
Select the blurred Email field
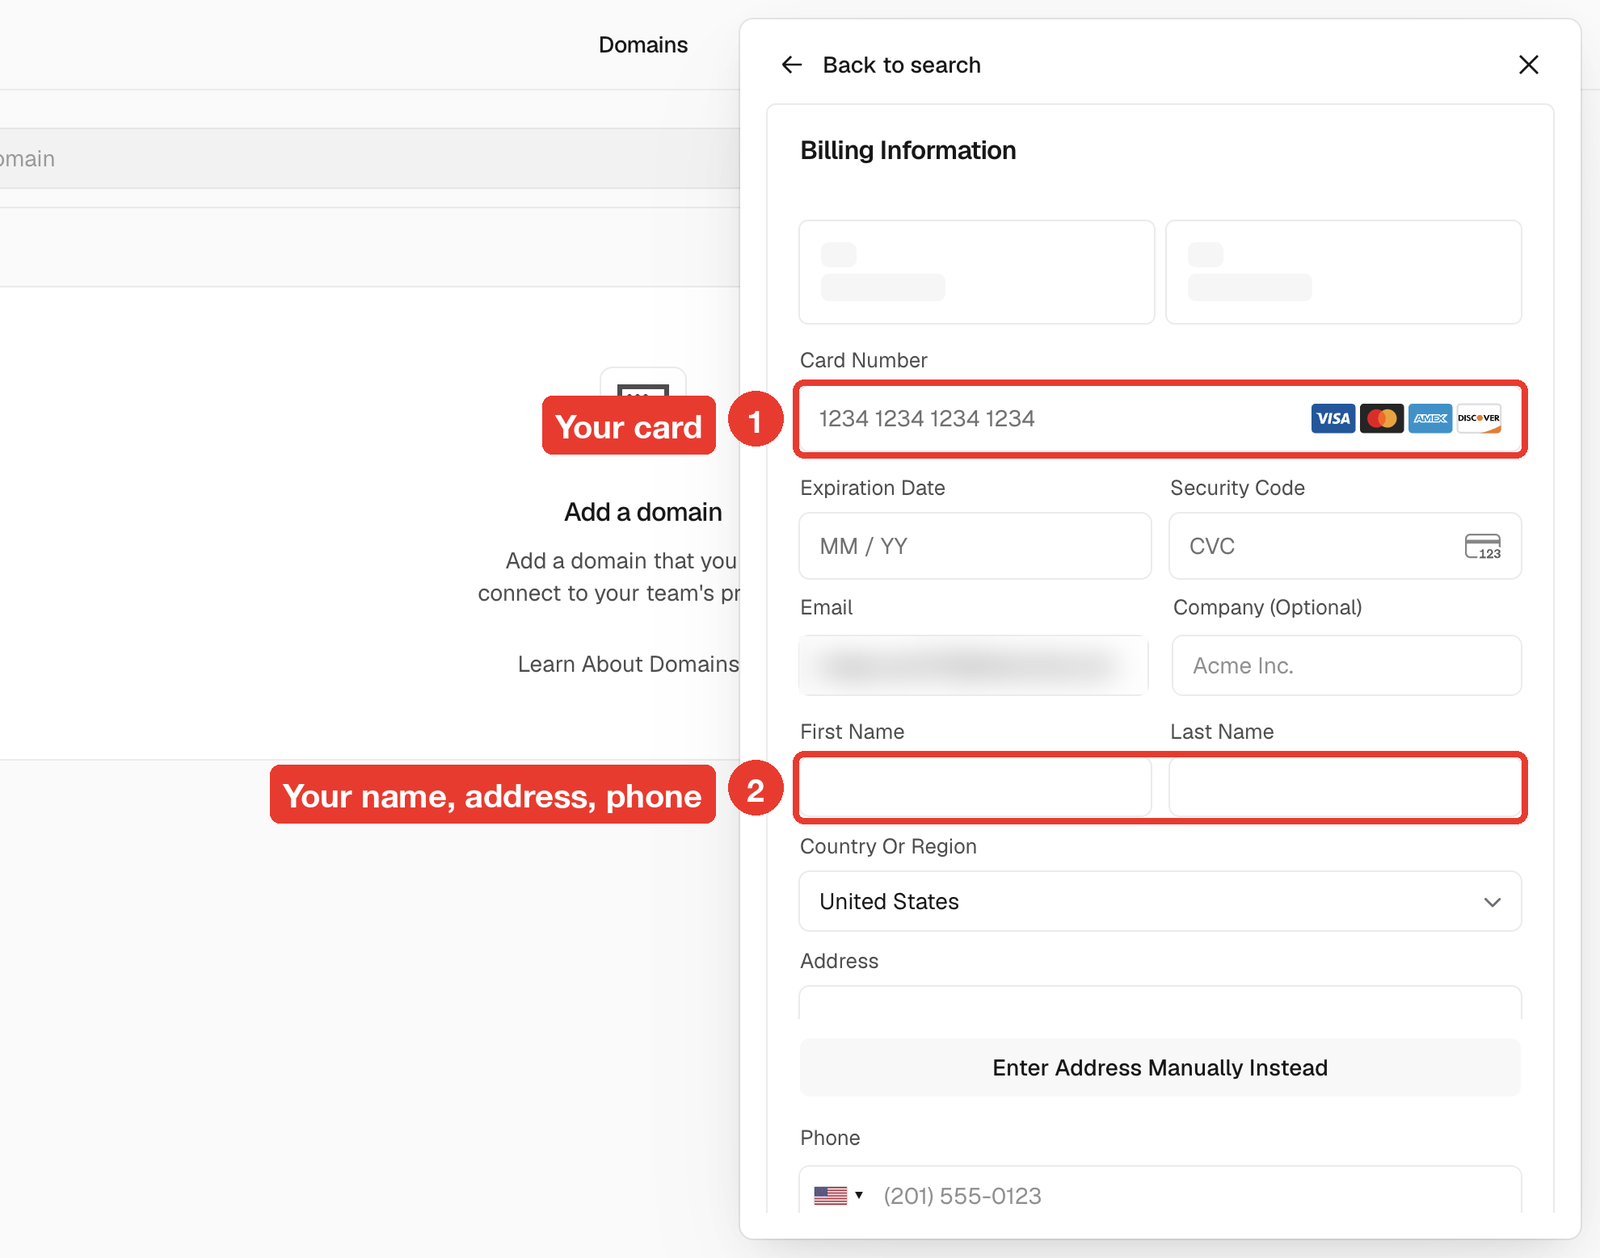[974, 665]
